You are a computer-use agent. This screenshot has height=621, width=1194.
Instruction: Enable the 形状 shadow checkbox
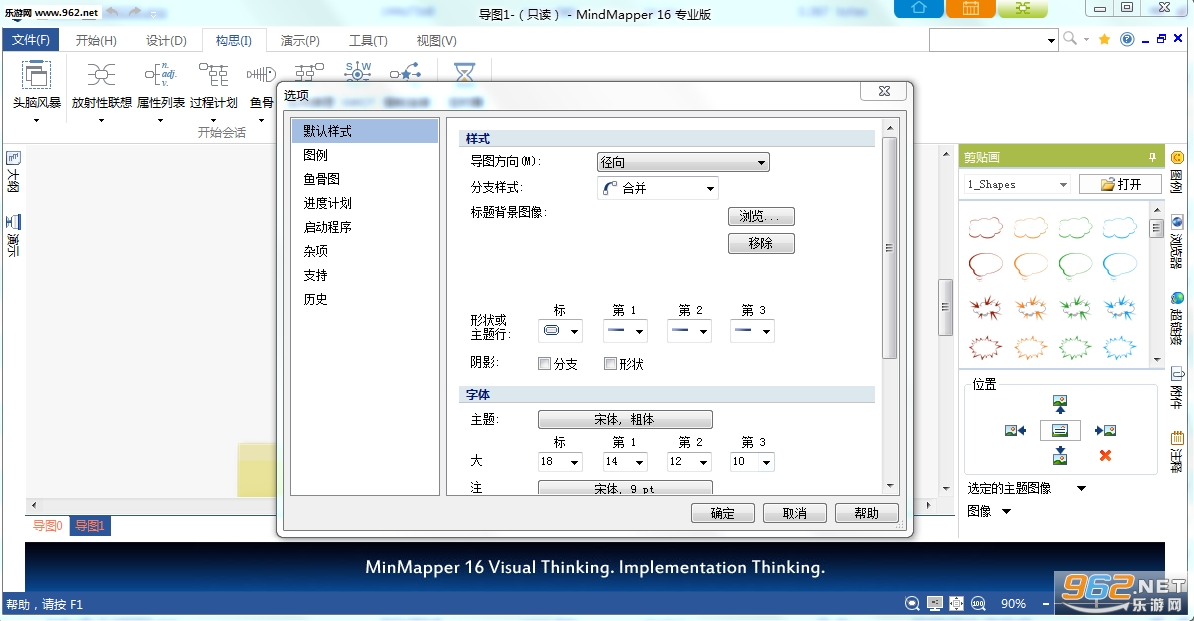(x=610, y=364)
